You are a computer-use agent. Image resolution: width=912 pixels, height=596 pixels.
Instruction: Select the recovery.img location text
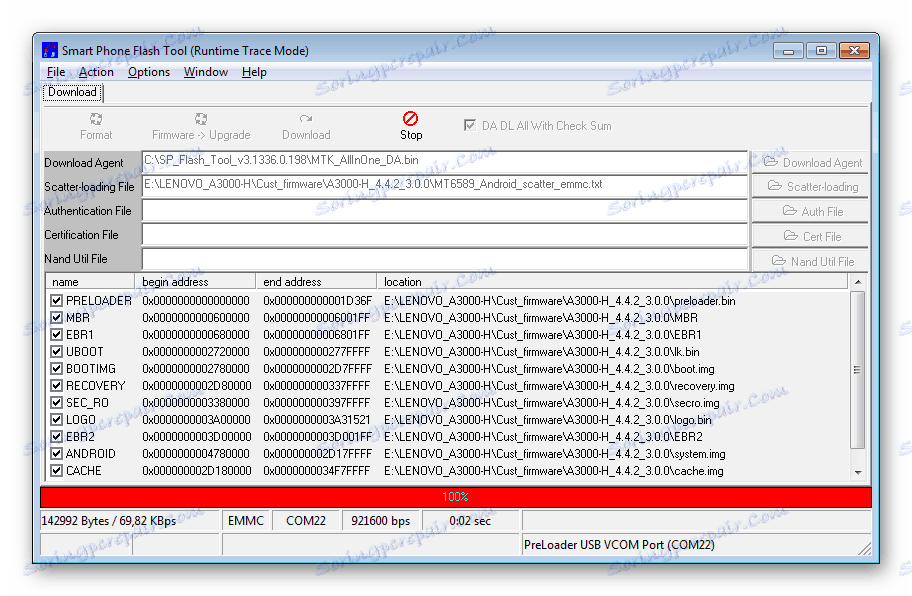[x=559, y=386]
